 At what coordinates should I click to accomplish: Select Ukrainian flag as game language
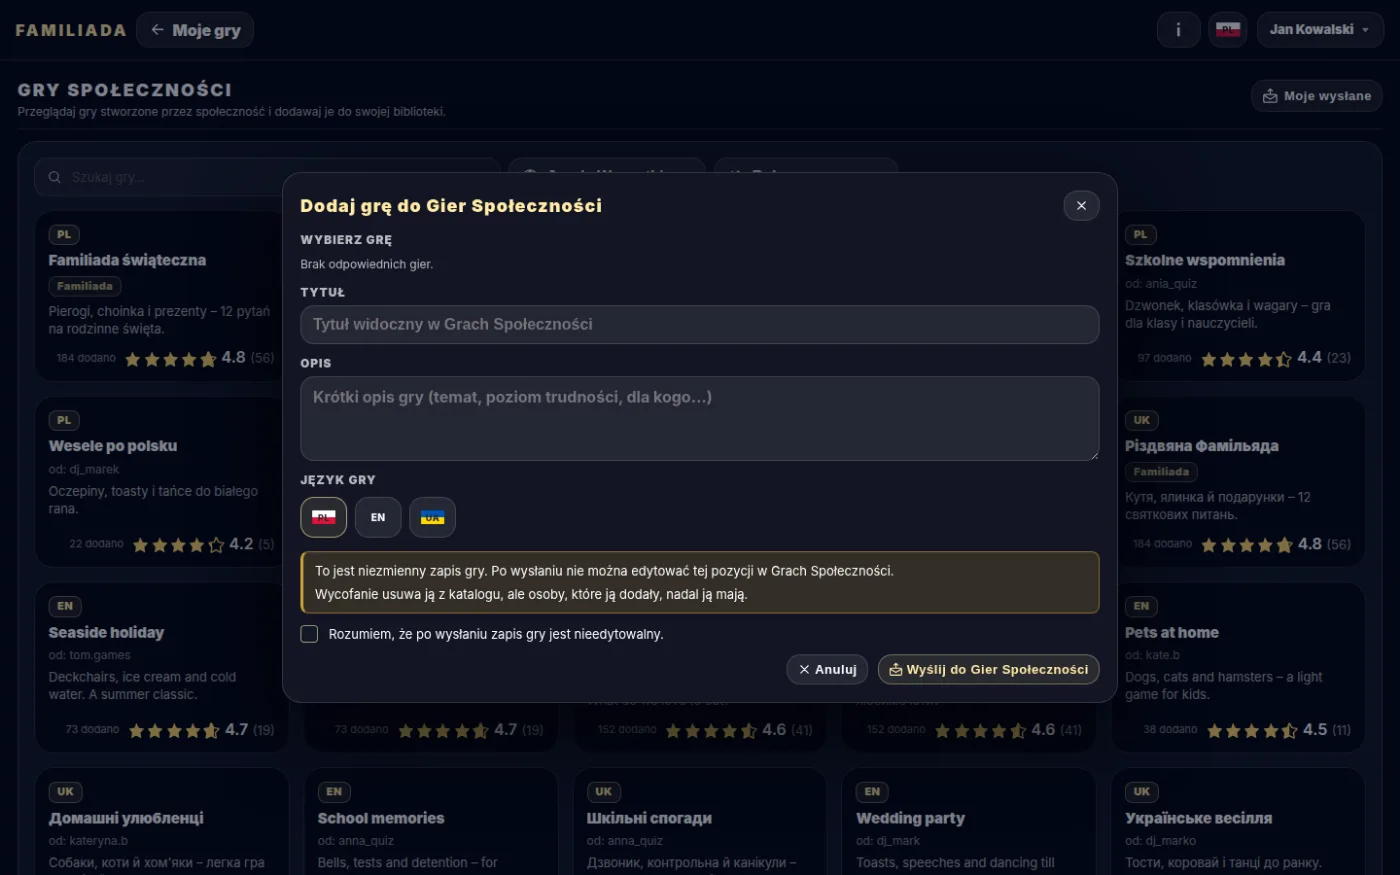tap(432, 517)
